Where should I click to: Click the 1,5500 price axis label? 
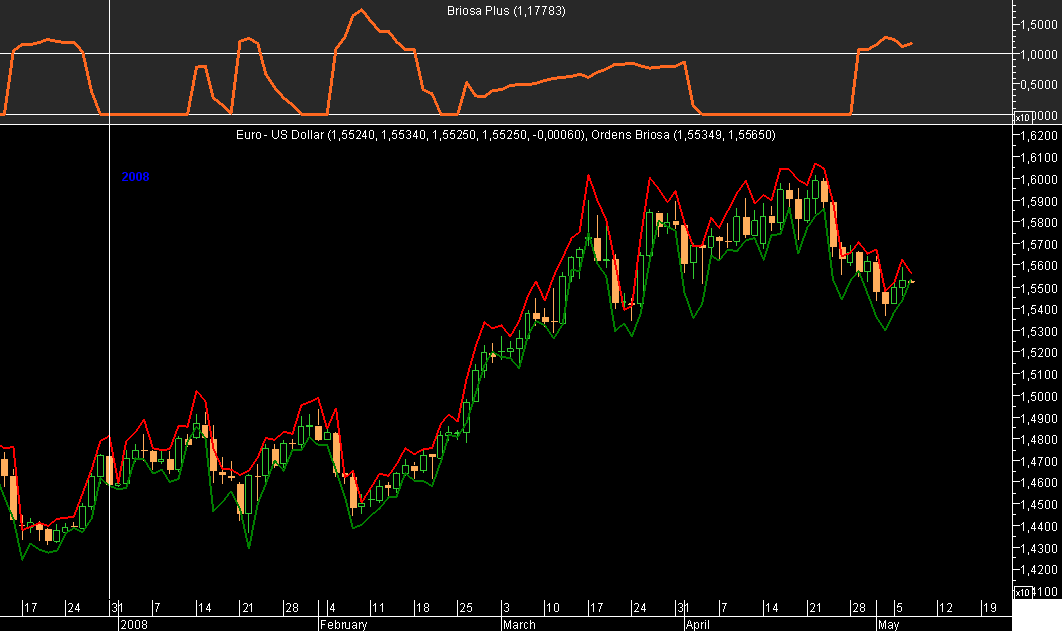point(1038,288)
